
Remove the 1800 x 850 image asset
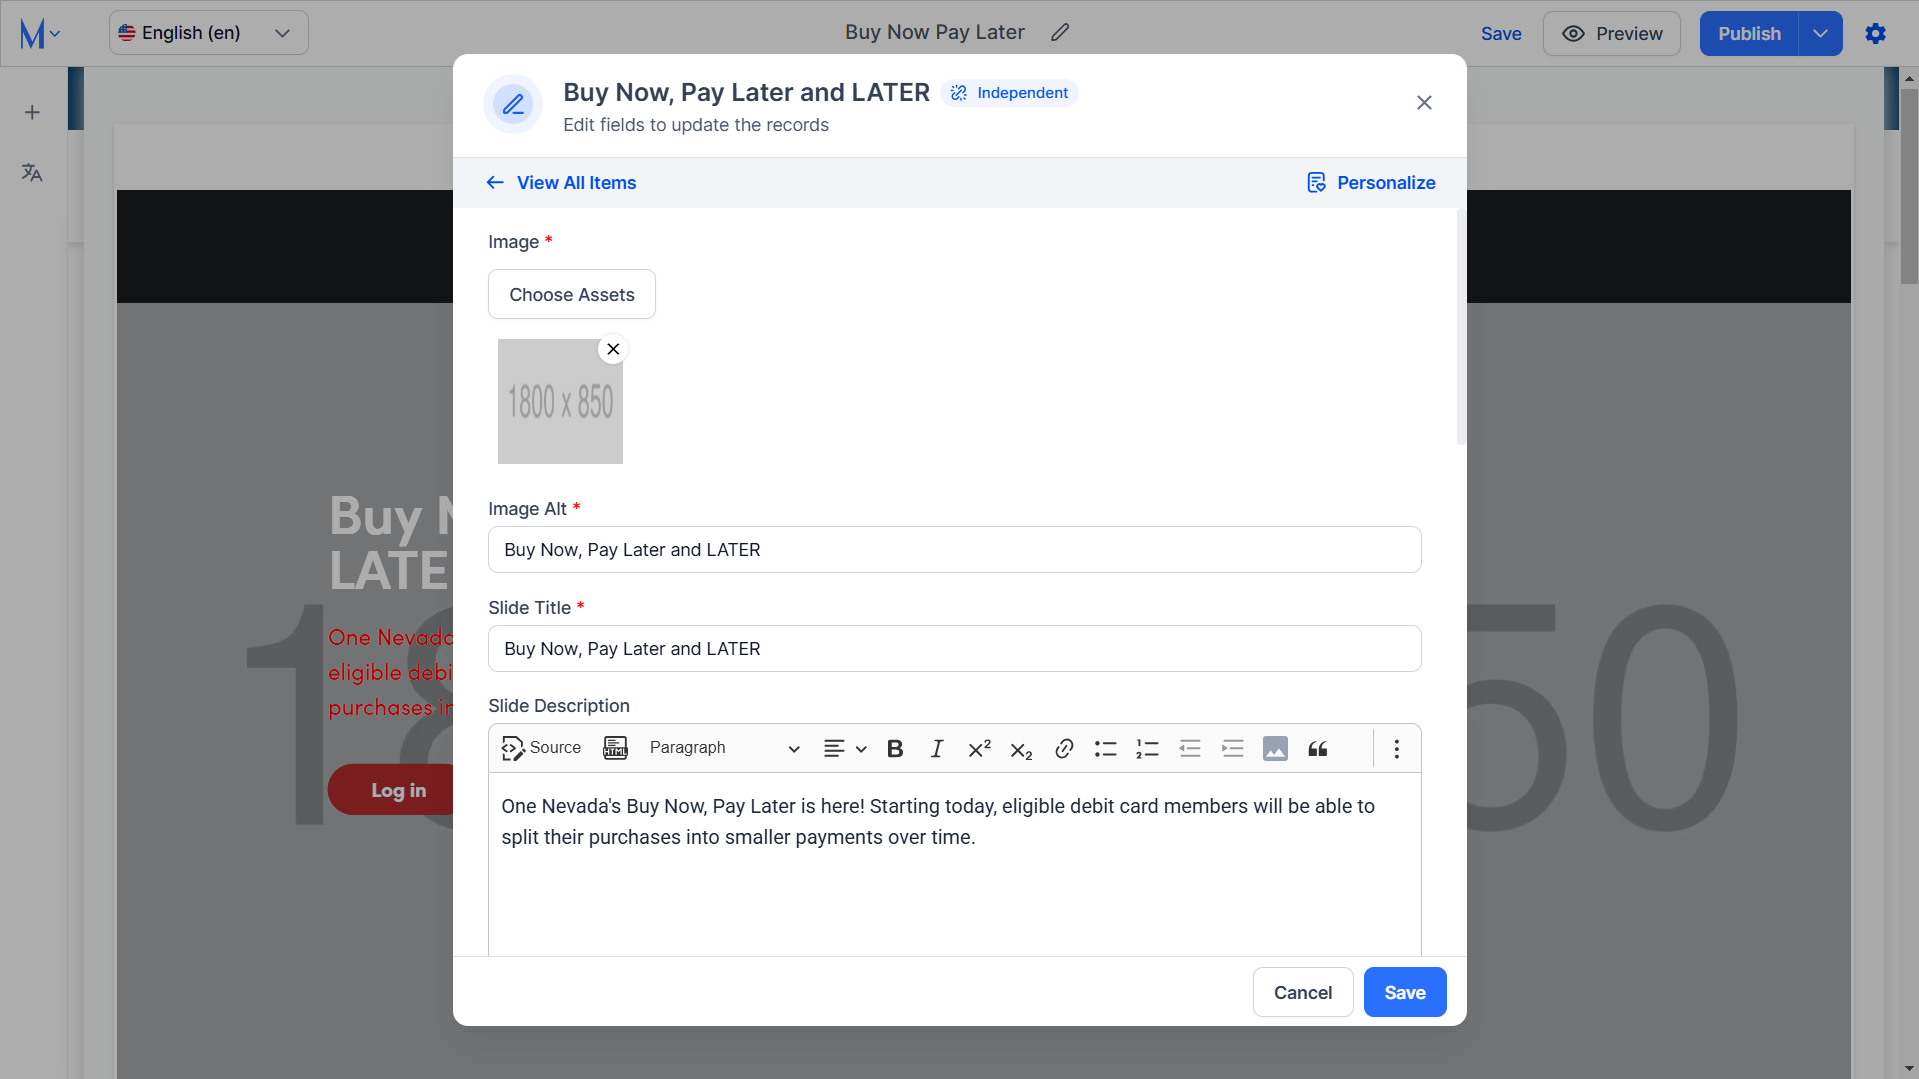613,349
